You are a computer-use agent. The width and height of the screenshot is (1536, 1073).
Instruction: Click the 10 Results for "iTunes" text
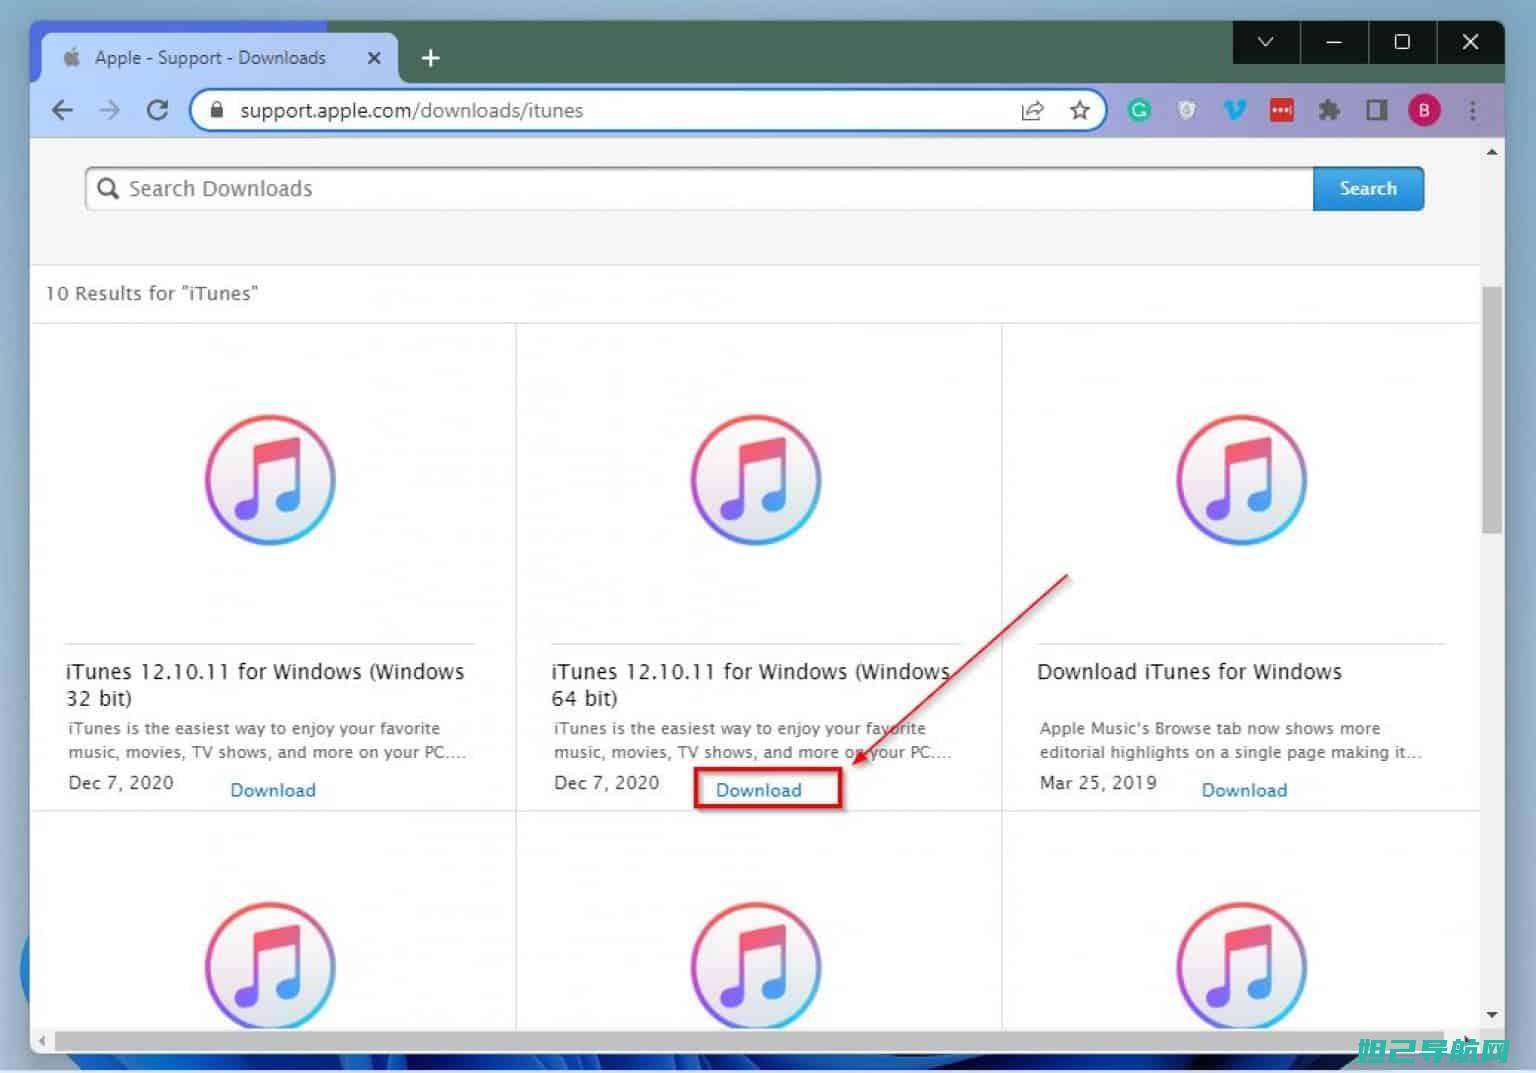[x=152, y=293]
